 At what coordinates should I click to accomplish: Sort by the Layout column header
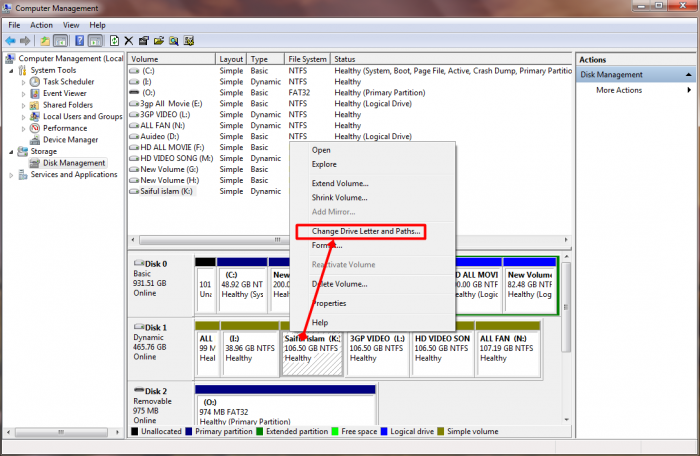[231, 59]
